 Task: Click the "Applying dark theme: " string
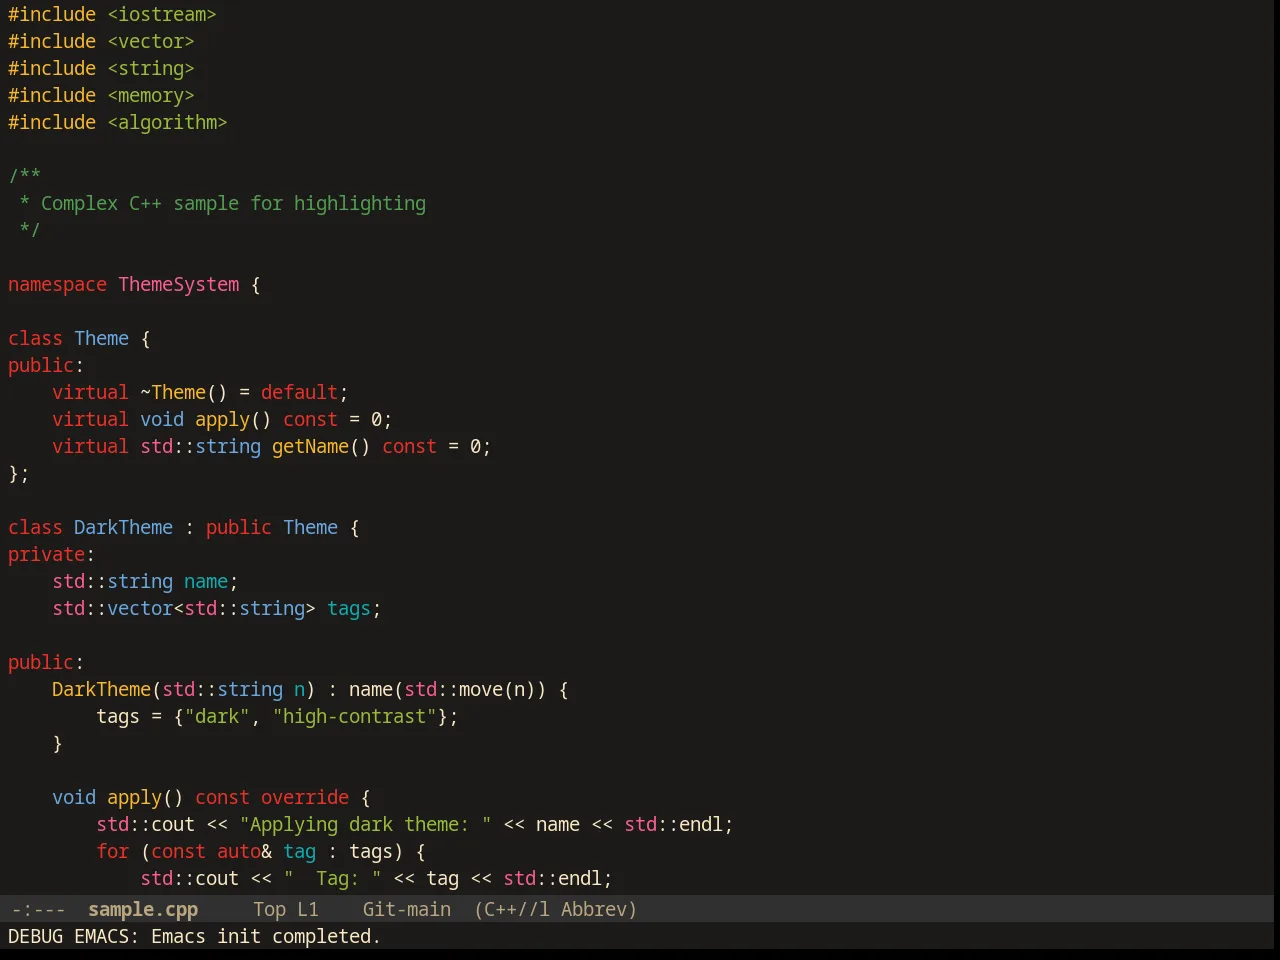click(x=365, y=825)
